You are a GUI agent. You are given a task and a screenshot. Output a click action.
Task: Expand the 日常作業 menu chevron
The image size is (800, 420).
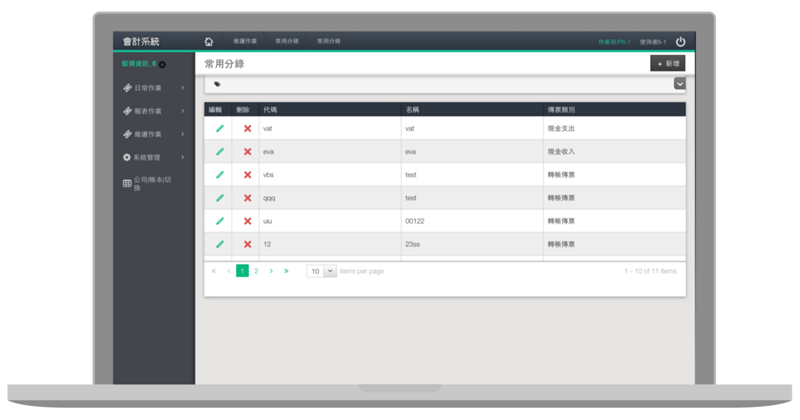coord(183,88)
